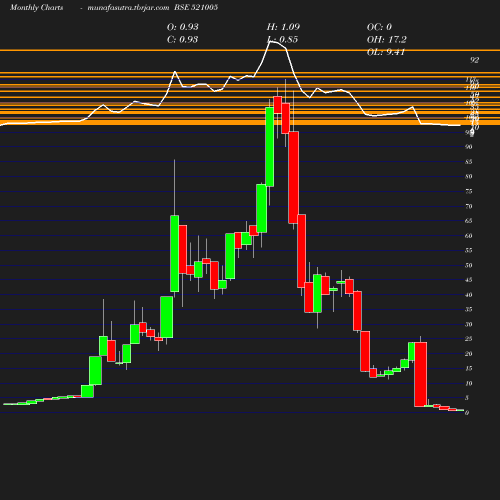Click the 90 price axis label

pos(469,147)
